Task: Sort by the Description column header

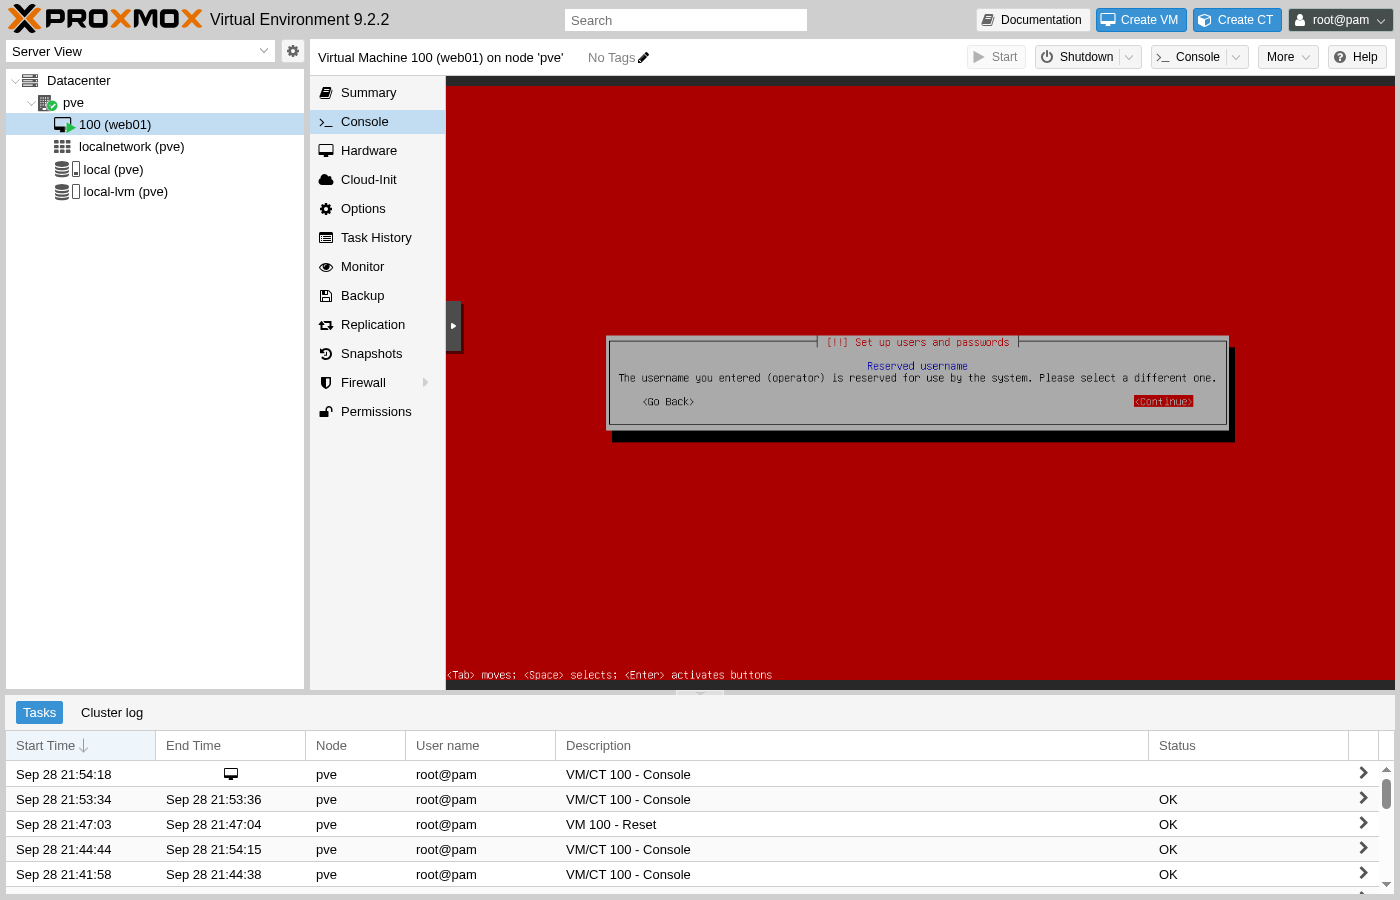Action: (x=852, y=746)
